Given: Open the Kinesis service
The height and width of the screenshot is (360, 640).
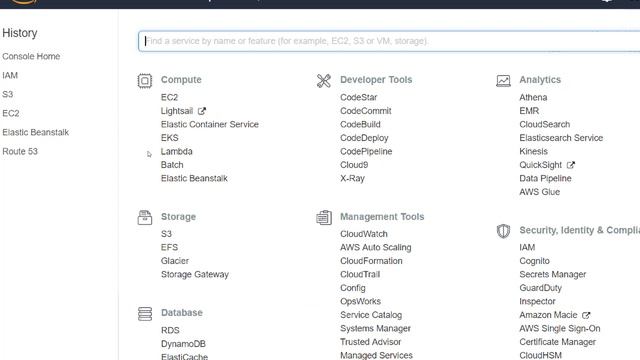Looking at the screenshot, I should [533, 151].
